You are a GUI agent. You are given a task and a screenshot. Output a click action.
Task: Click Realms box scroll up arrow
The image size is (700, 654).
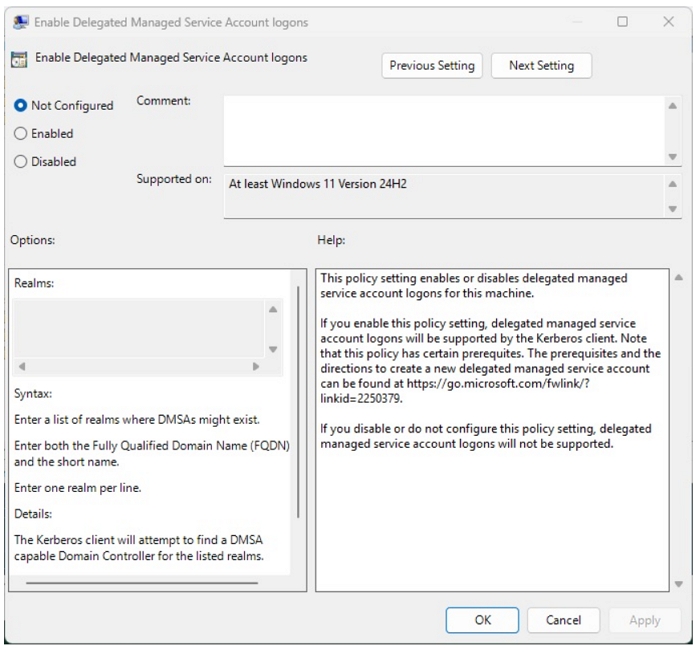coord(273,309)
